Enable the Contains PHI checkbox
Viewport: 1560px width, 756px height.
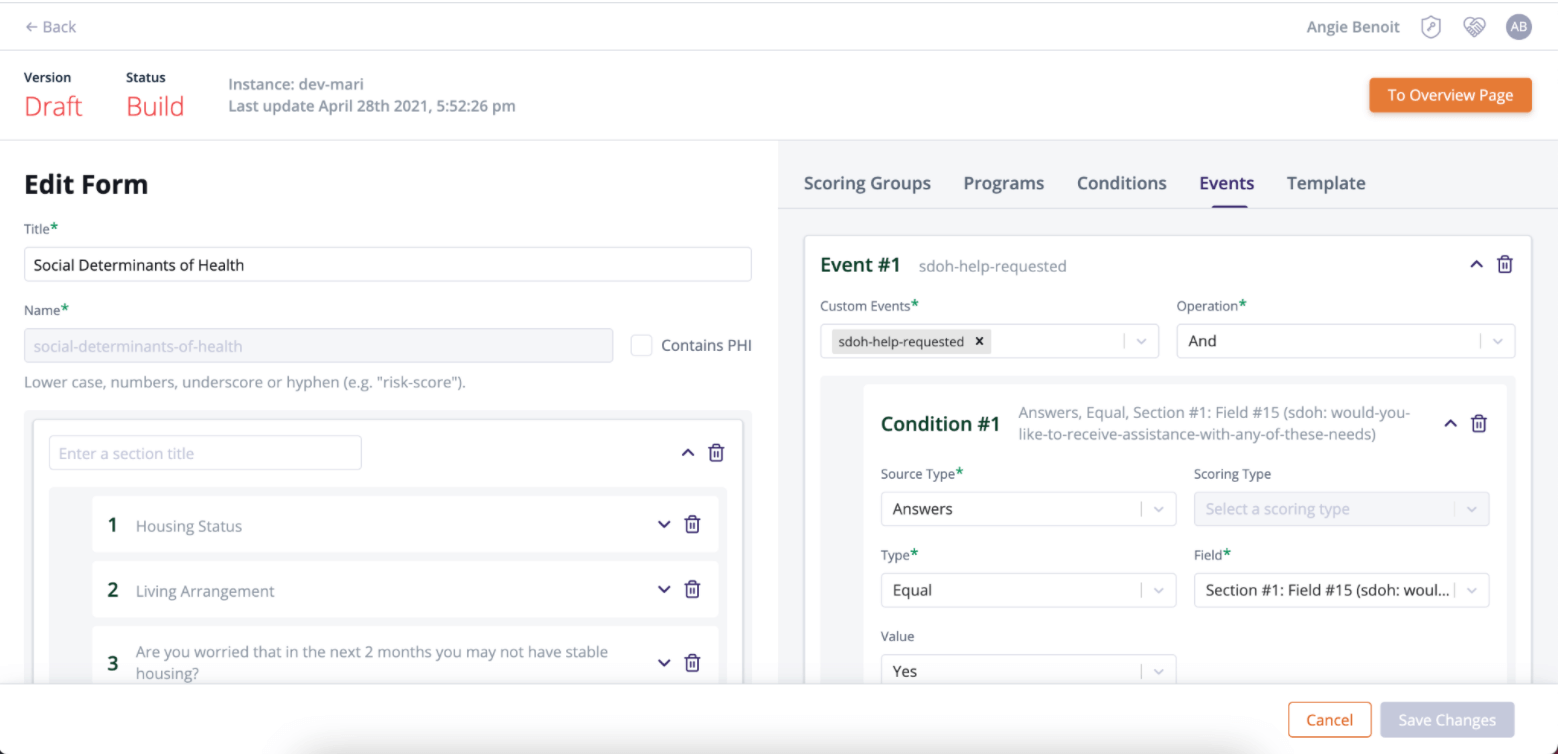641,345
